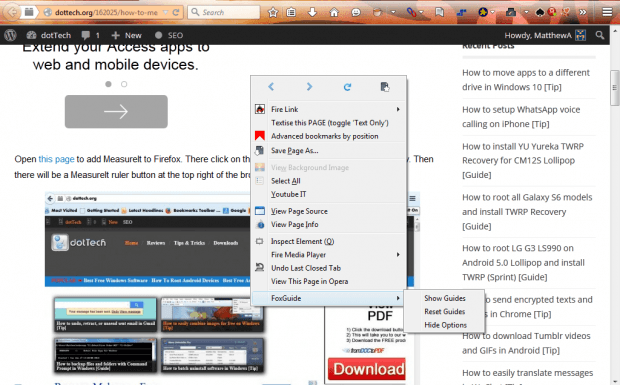Open the address bar history dropdown arrow
620x385 pixels.
click(166, 12)
